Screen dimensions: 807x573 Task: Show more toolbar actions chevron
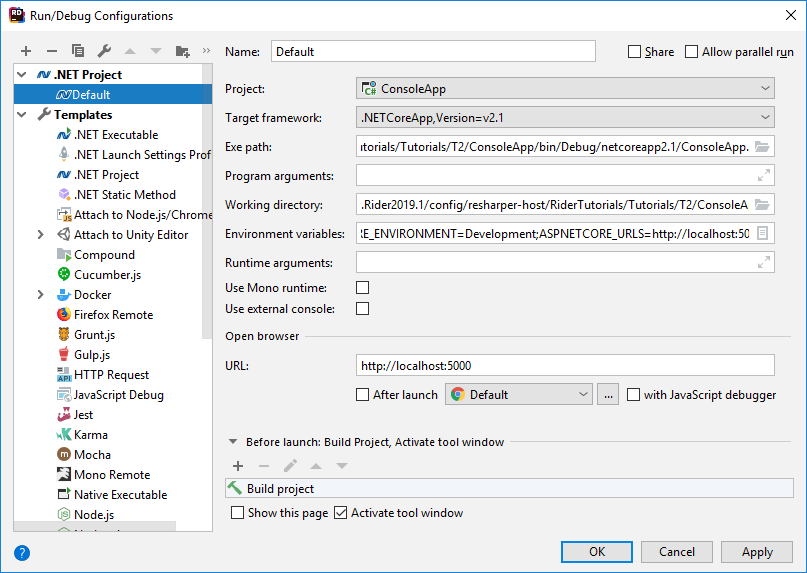[206, 50]
